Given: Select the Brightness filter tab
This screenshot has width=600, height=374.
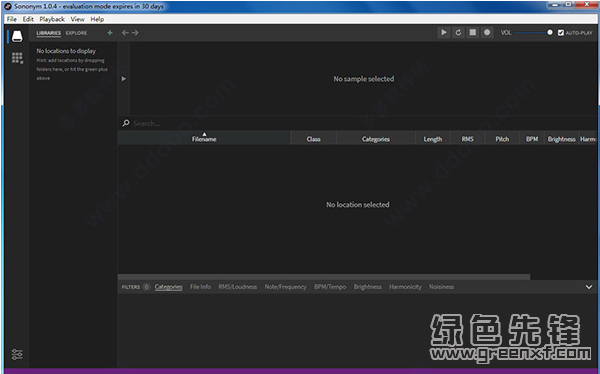Looking at the screenshot, I should 368,287.
